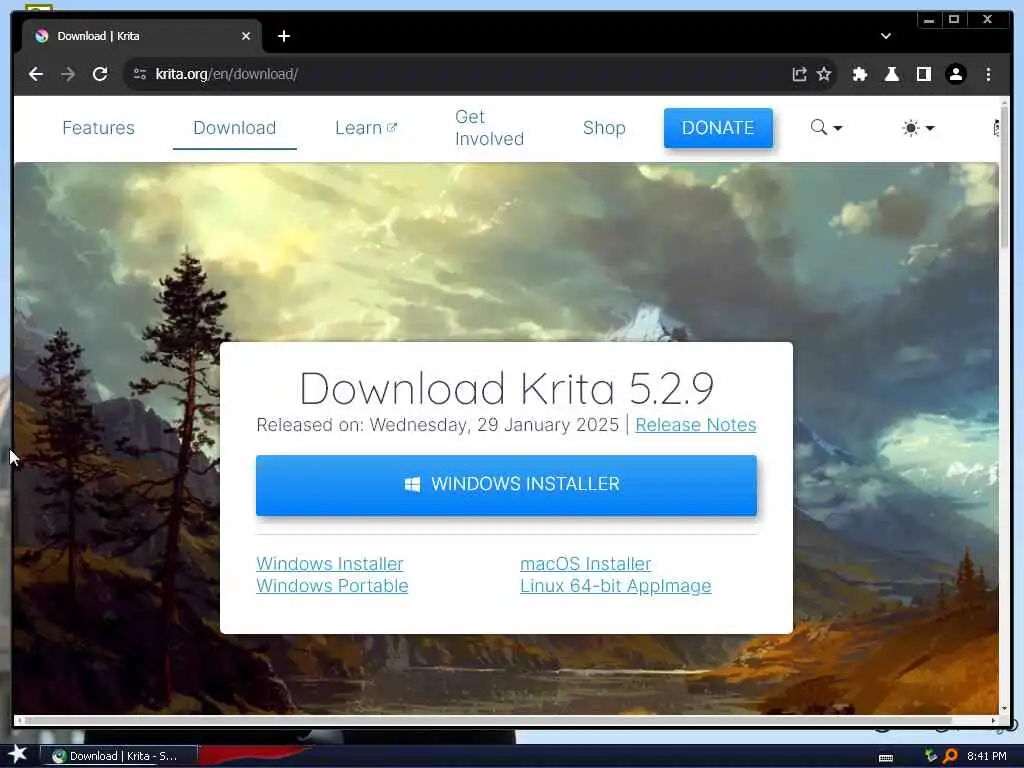
Task: Open the Release Notes link
Action: point(696,425)
